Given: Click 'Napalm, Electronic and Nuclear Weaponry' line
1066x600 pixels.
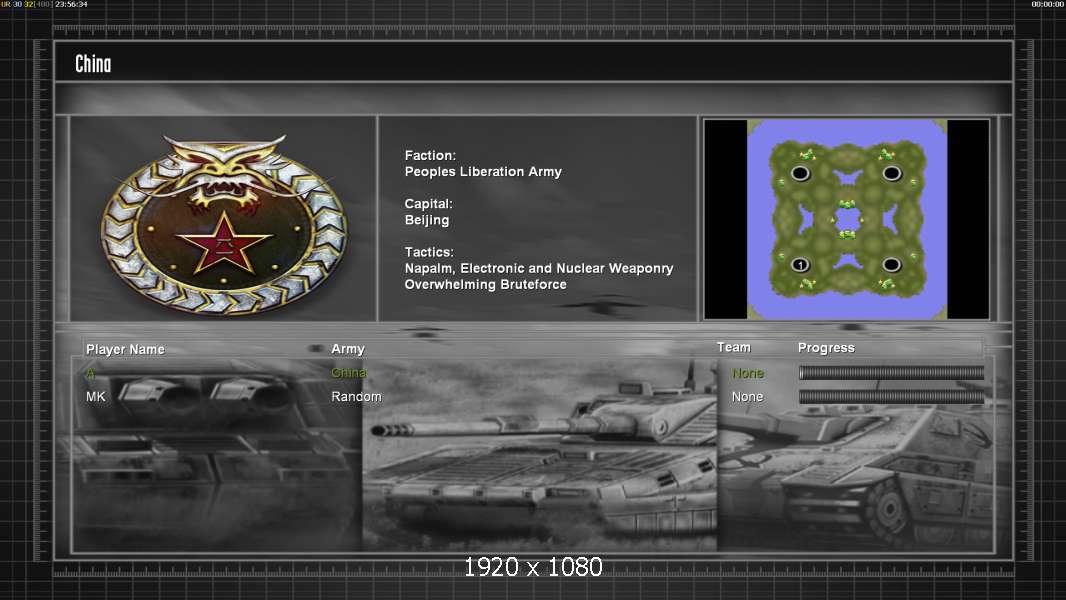Looking at the screenshot, I should coord(539,268).
